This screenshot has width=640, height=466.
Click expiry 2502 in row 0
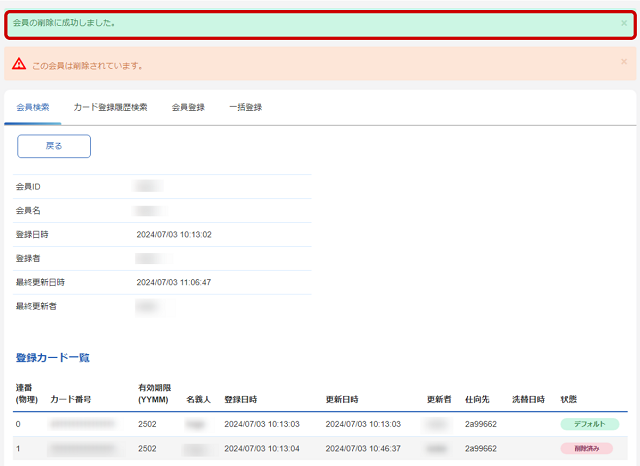147,424
